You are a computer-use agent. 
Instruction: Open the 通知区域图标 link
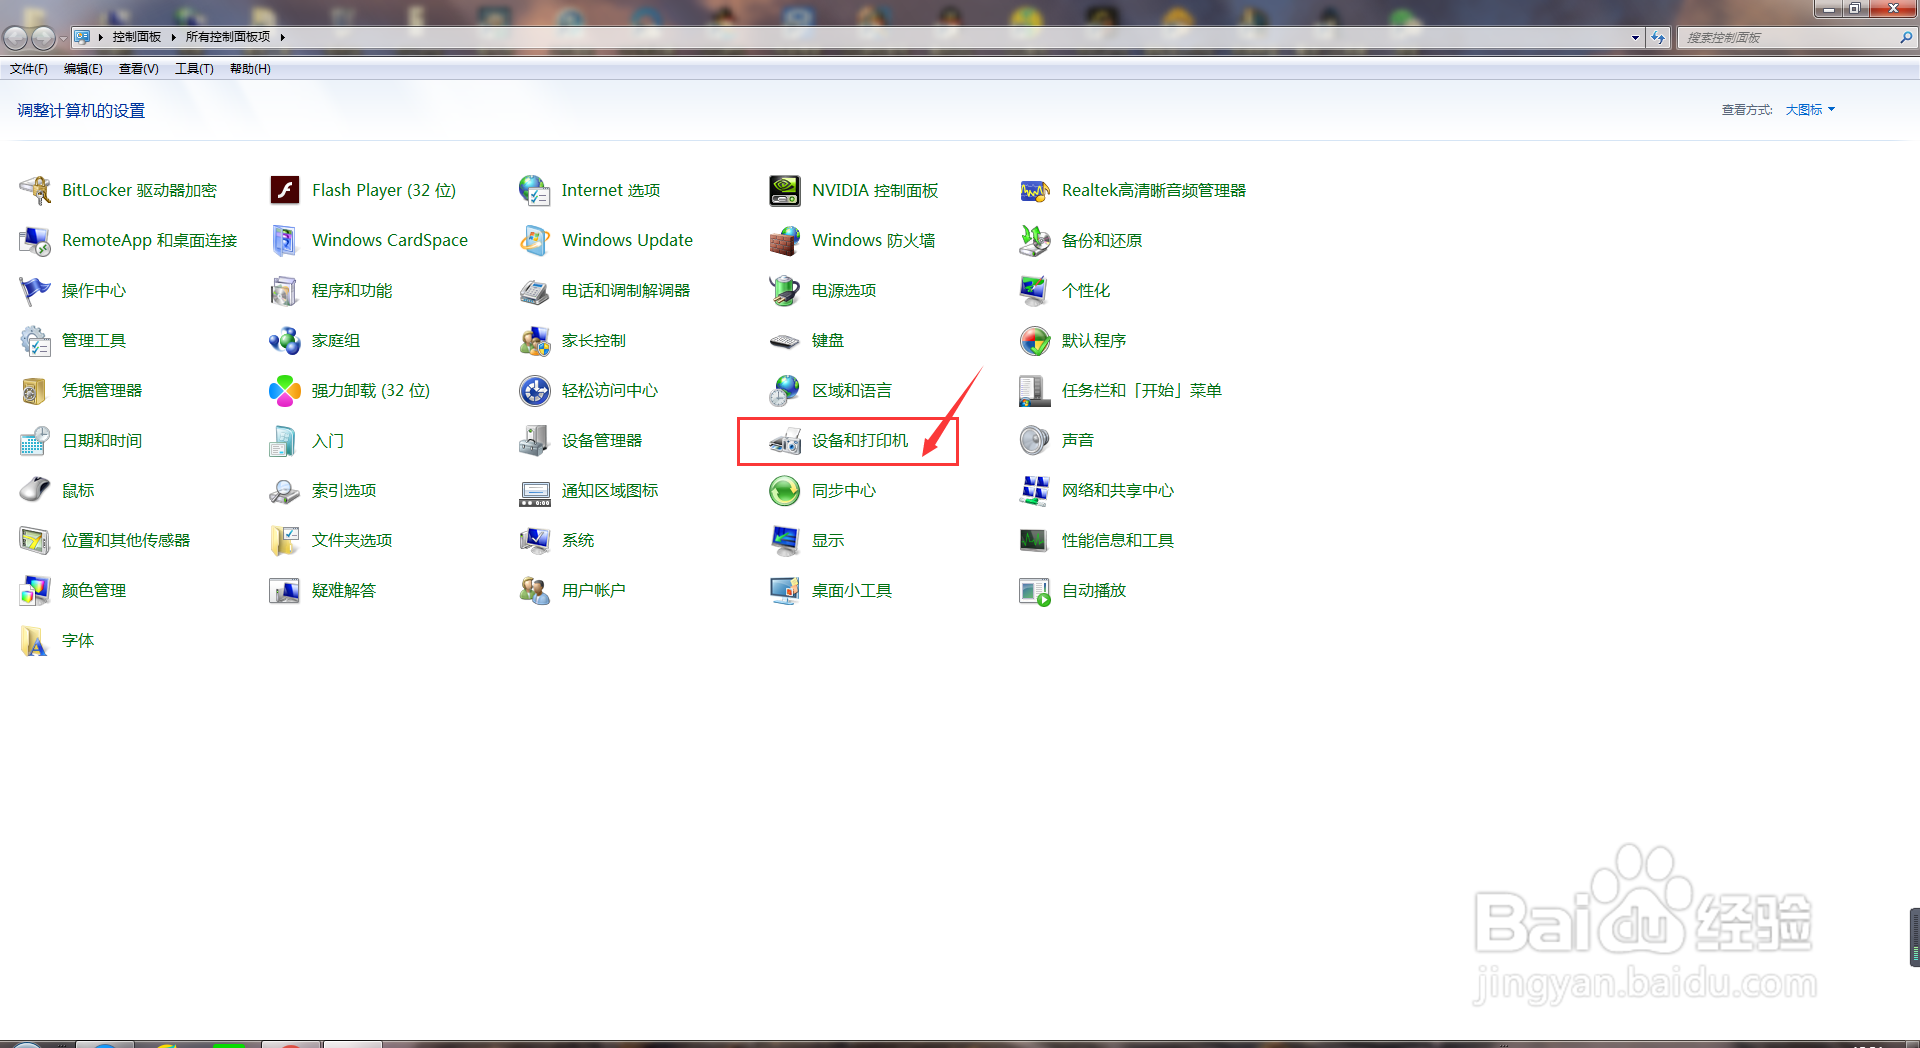(x=610, y=490)
